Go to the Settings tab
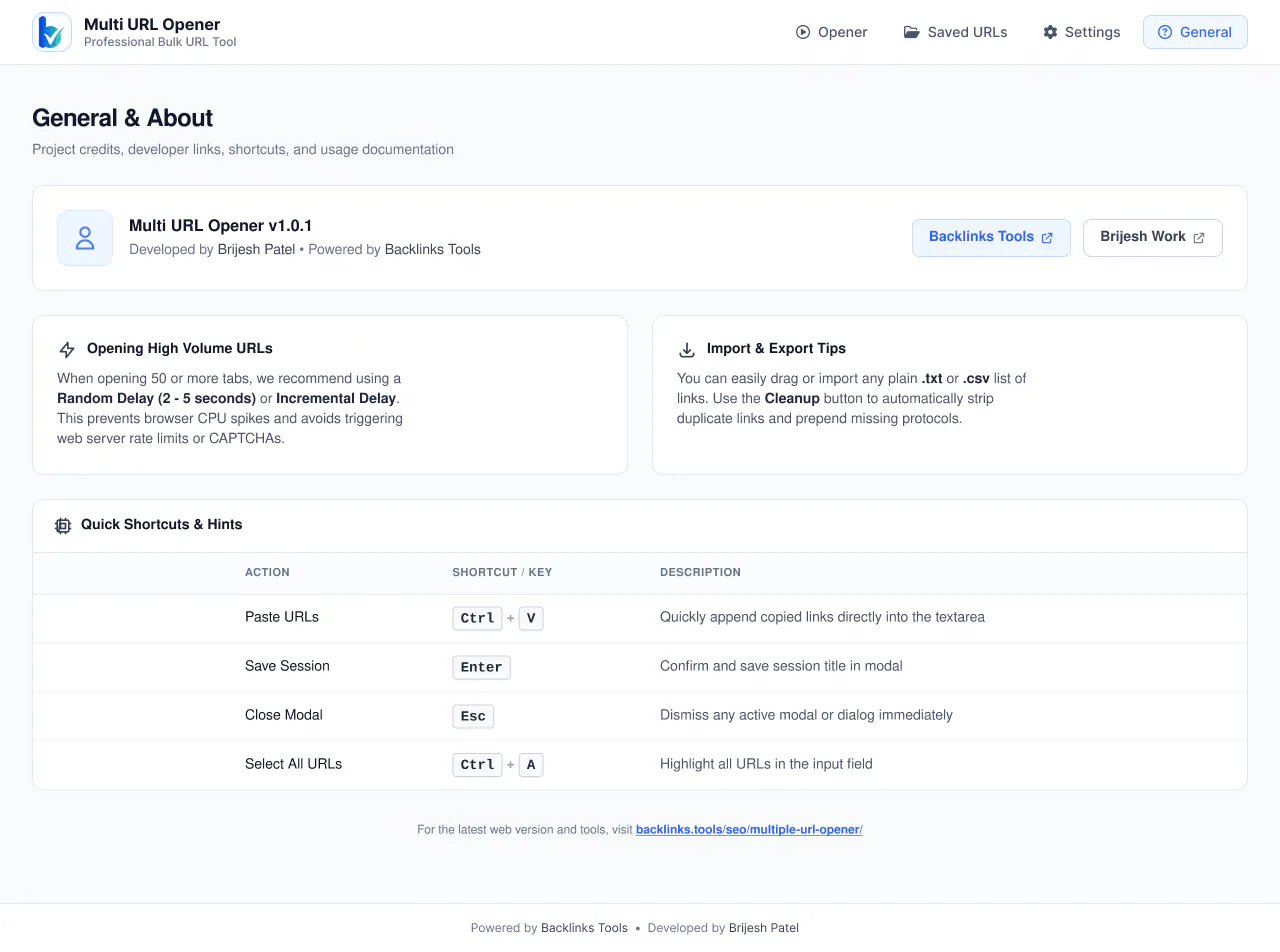This screenshot has width=1280, height=952. point(1081,32)
